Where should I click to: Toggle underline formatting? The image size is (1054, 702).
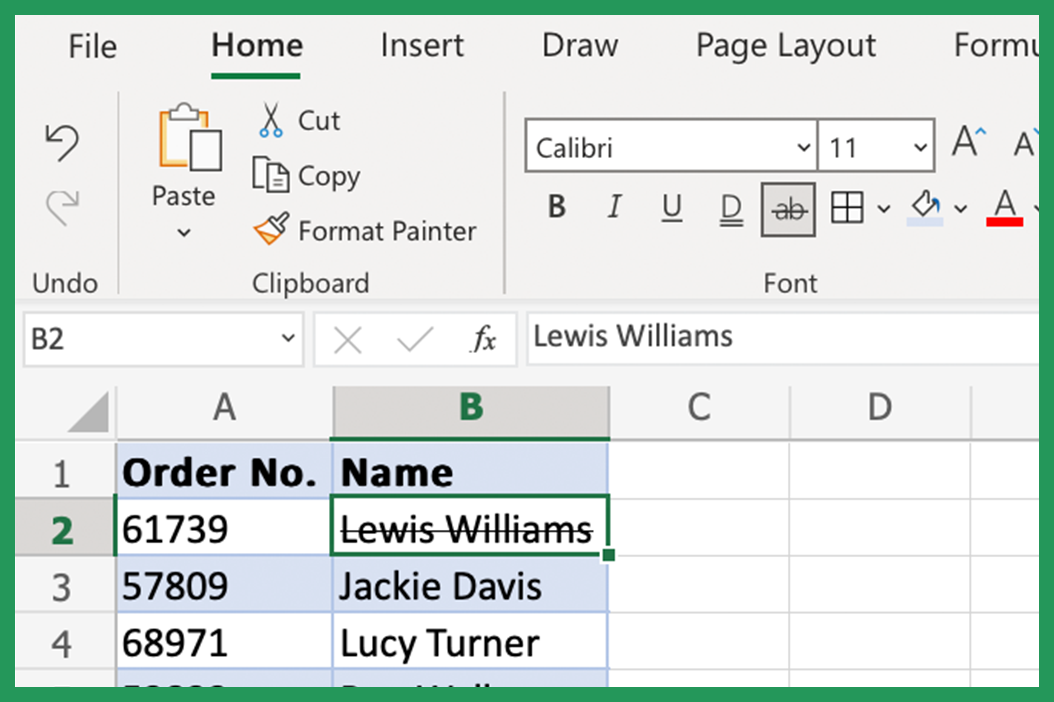pyautogui.click(x=672, y=208)
